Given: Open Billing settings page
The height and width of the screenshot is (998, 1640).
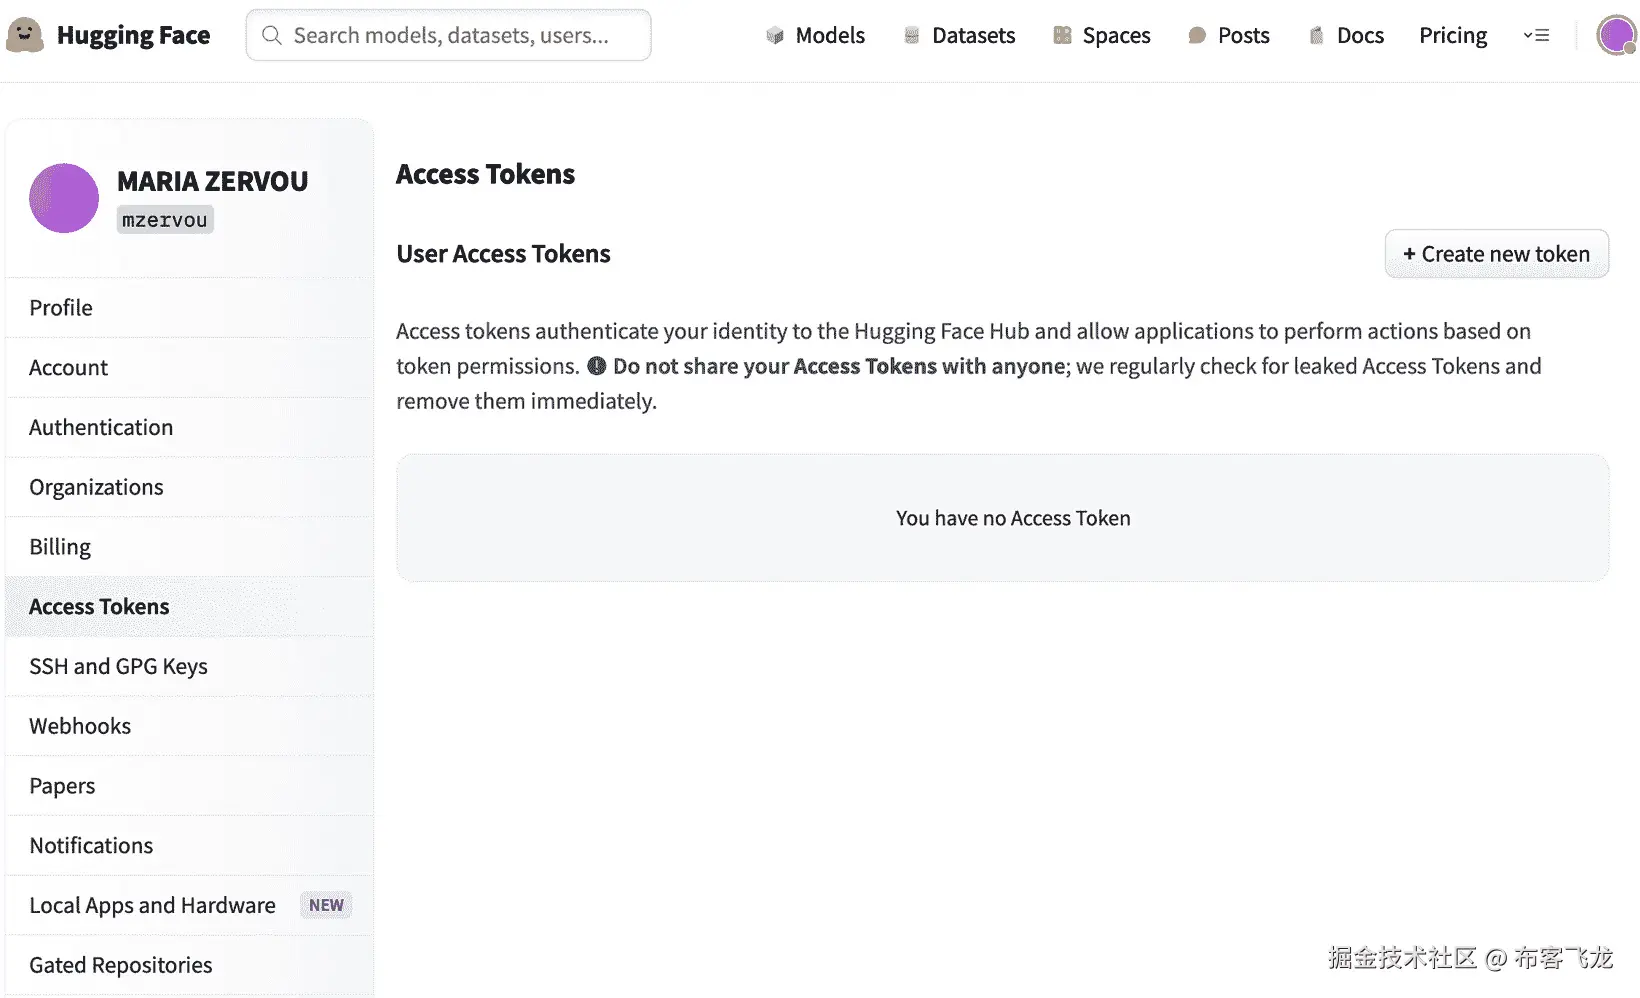Looking at the screenshot, I should [60, 547].
